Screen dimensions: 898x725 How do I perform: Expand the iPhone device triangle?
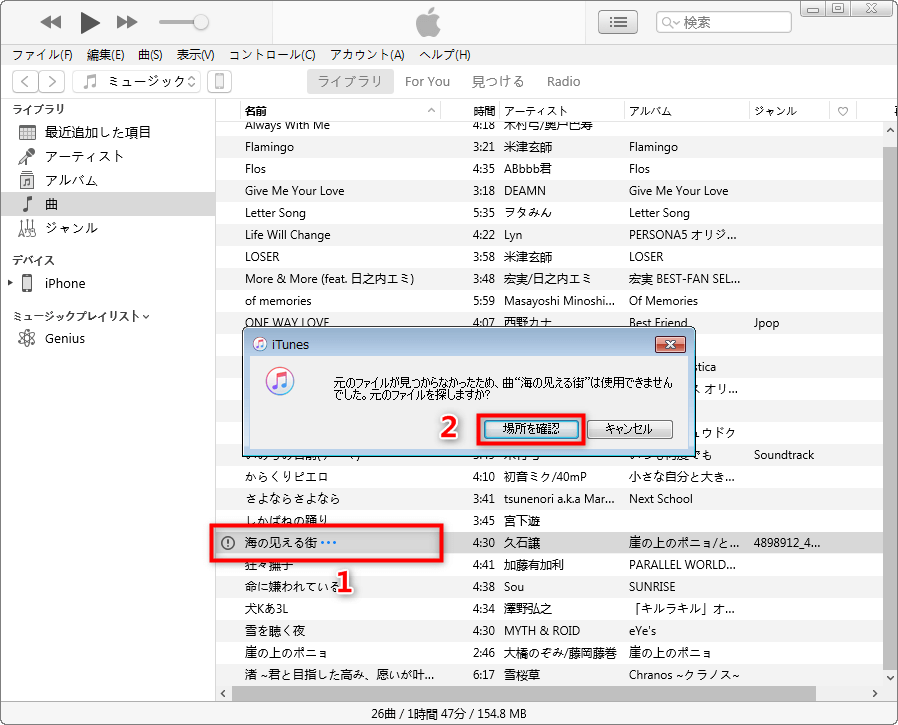click(x=10, y=283)
